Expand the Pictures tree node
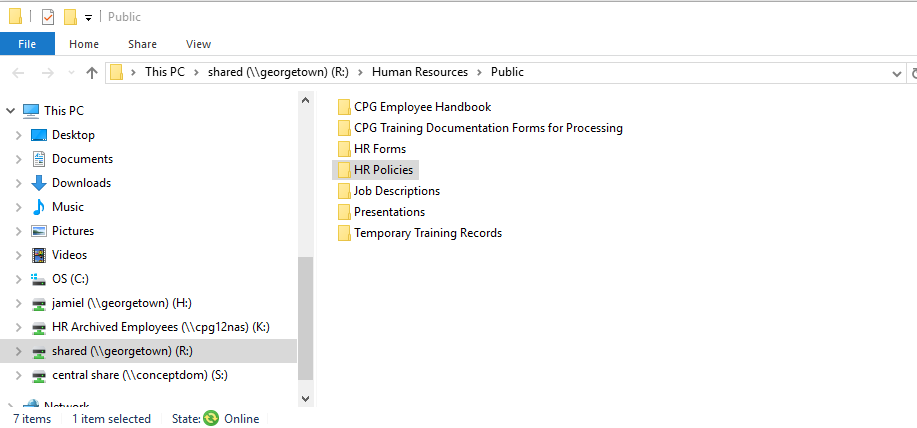 [x=19, y=231]
